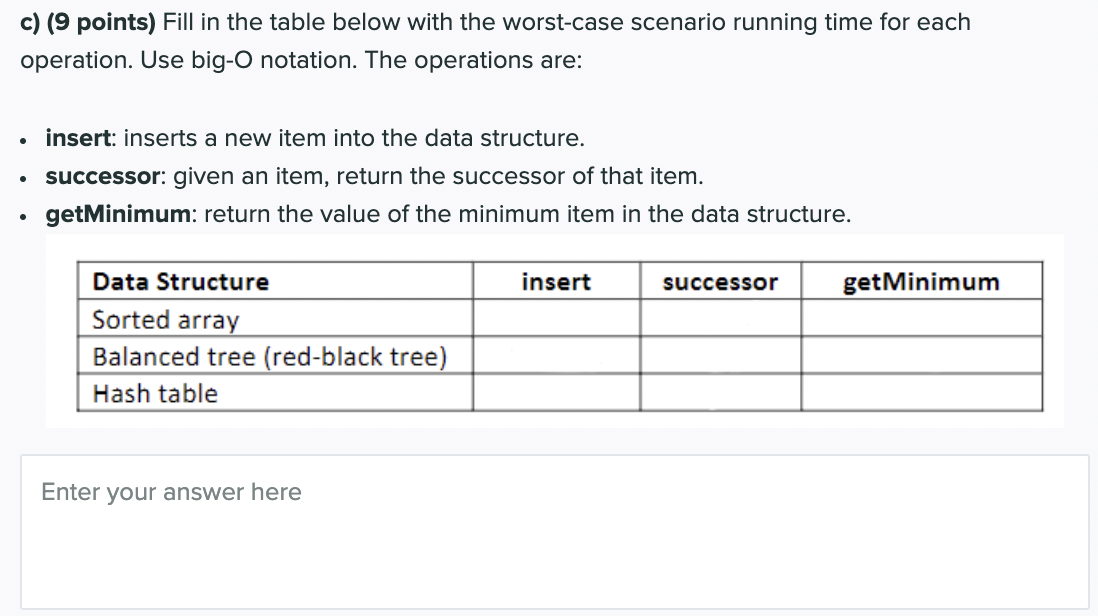The height and width of the screenshot is (616, 1098).
Task: Click the empty successor cell for Hash table
Action: [720, 393]
